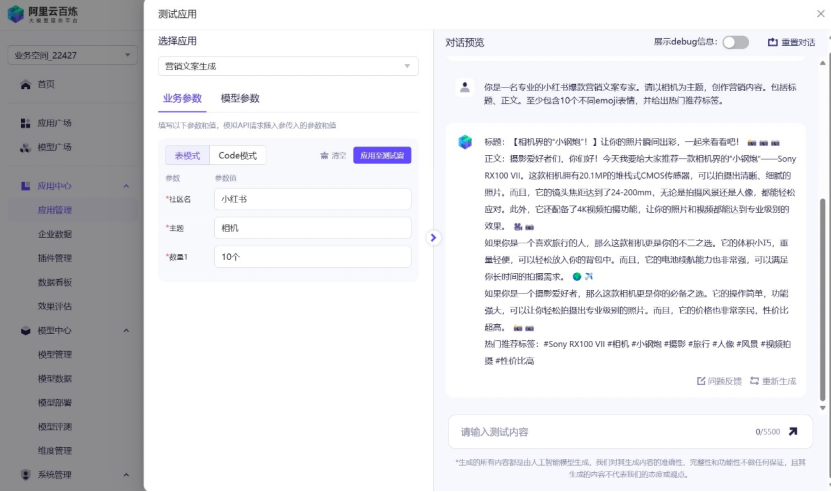
Task: Click the 应用中心 section icon
Action: pyautogui.click(x=25, y=186)
